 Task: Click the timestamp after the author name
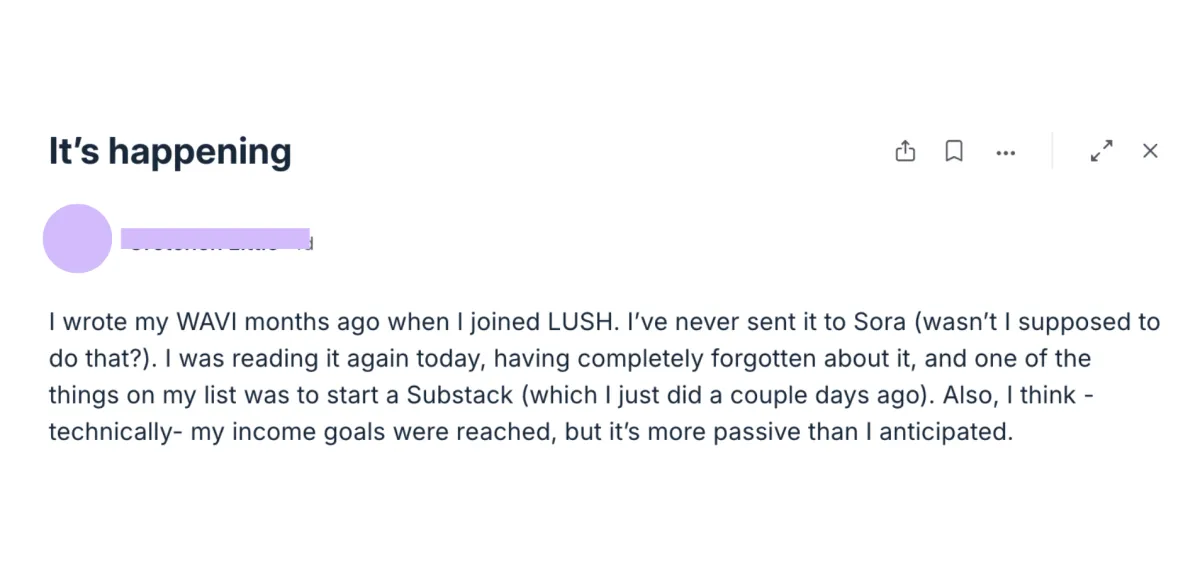(x=309, y=243)
